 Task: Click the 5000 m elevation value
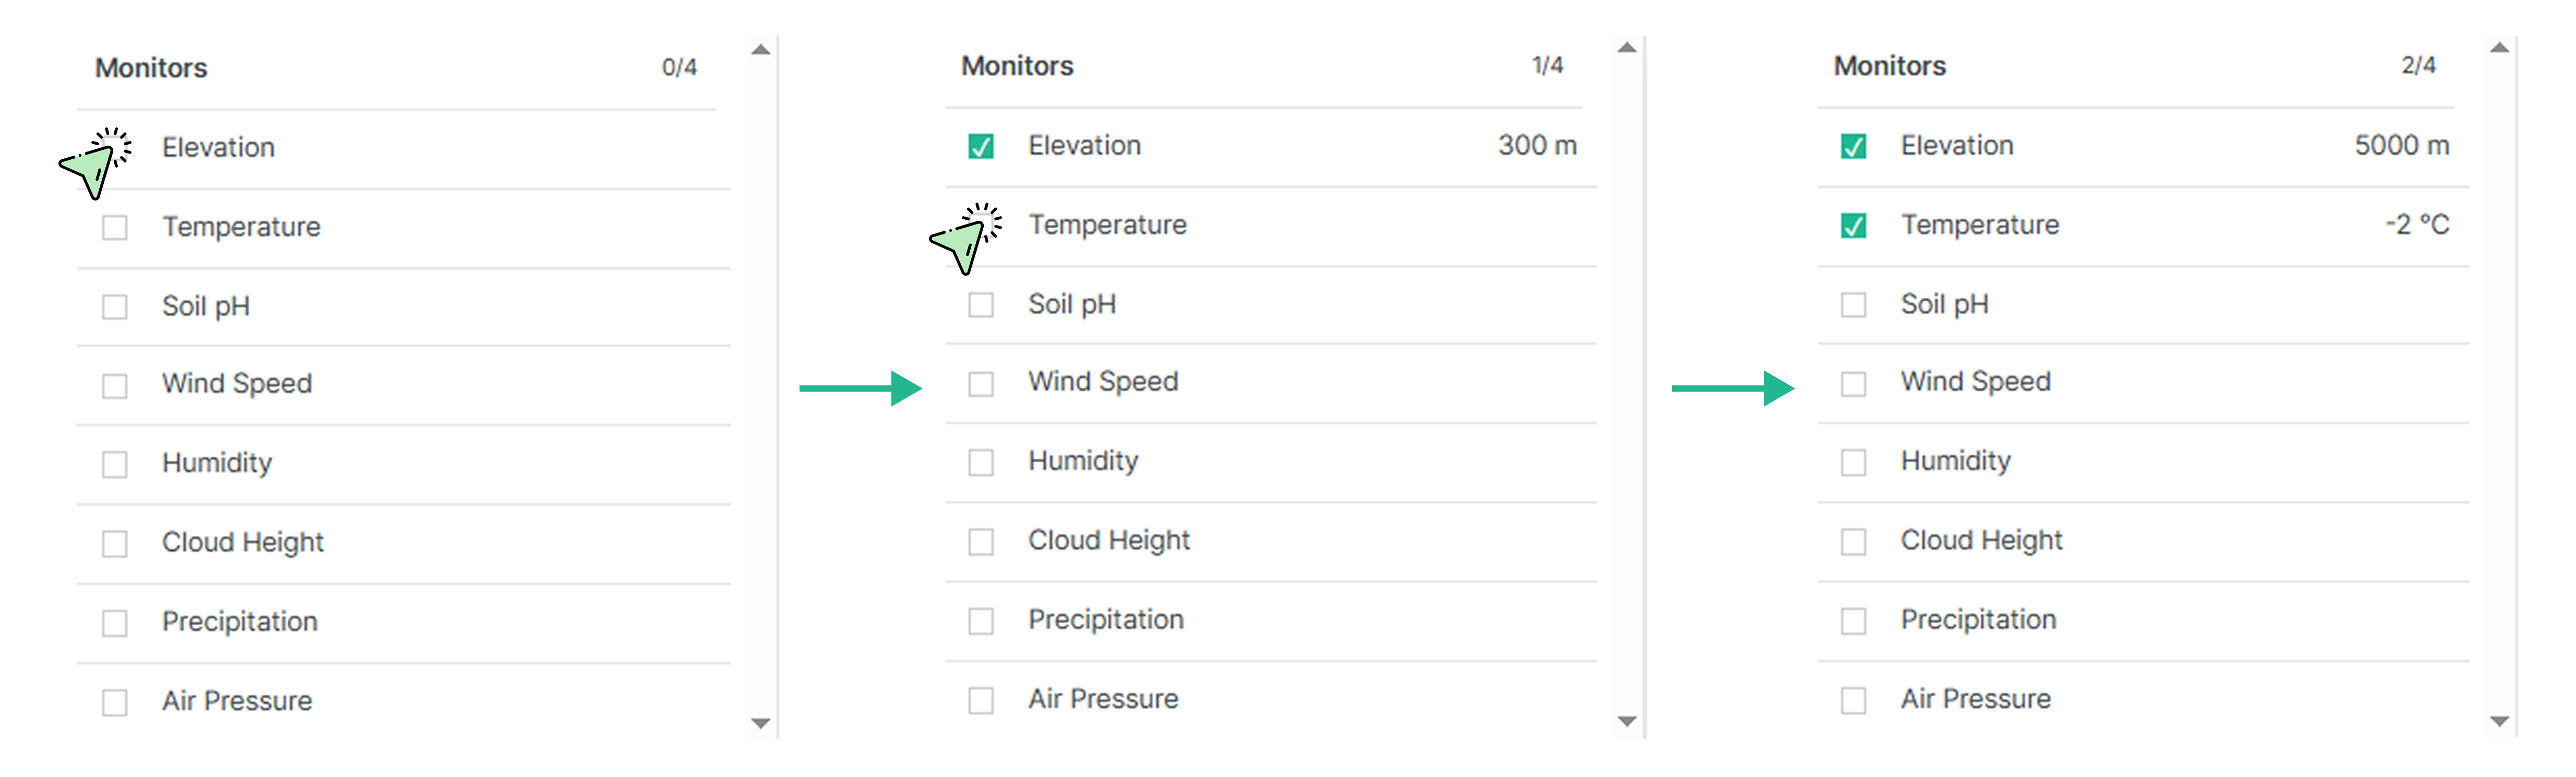[2403, 145]
